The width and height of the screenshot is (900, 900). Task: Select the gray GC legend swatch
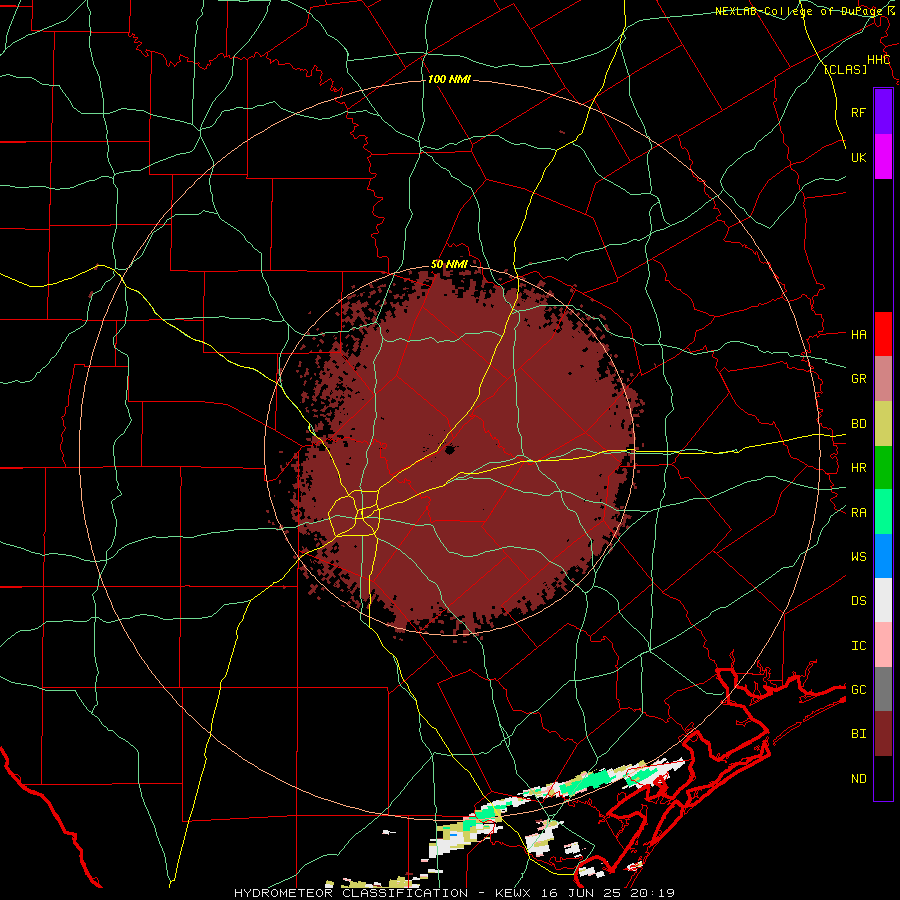(x=883, y=689)
